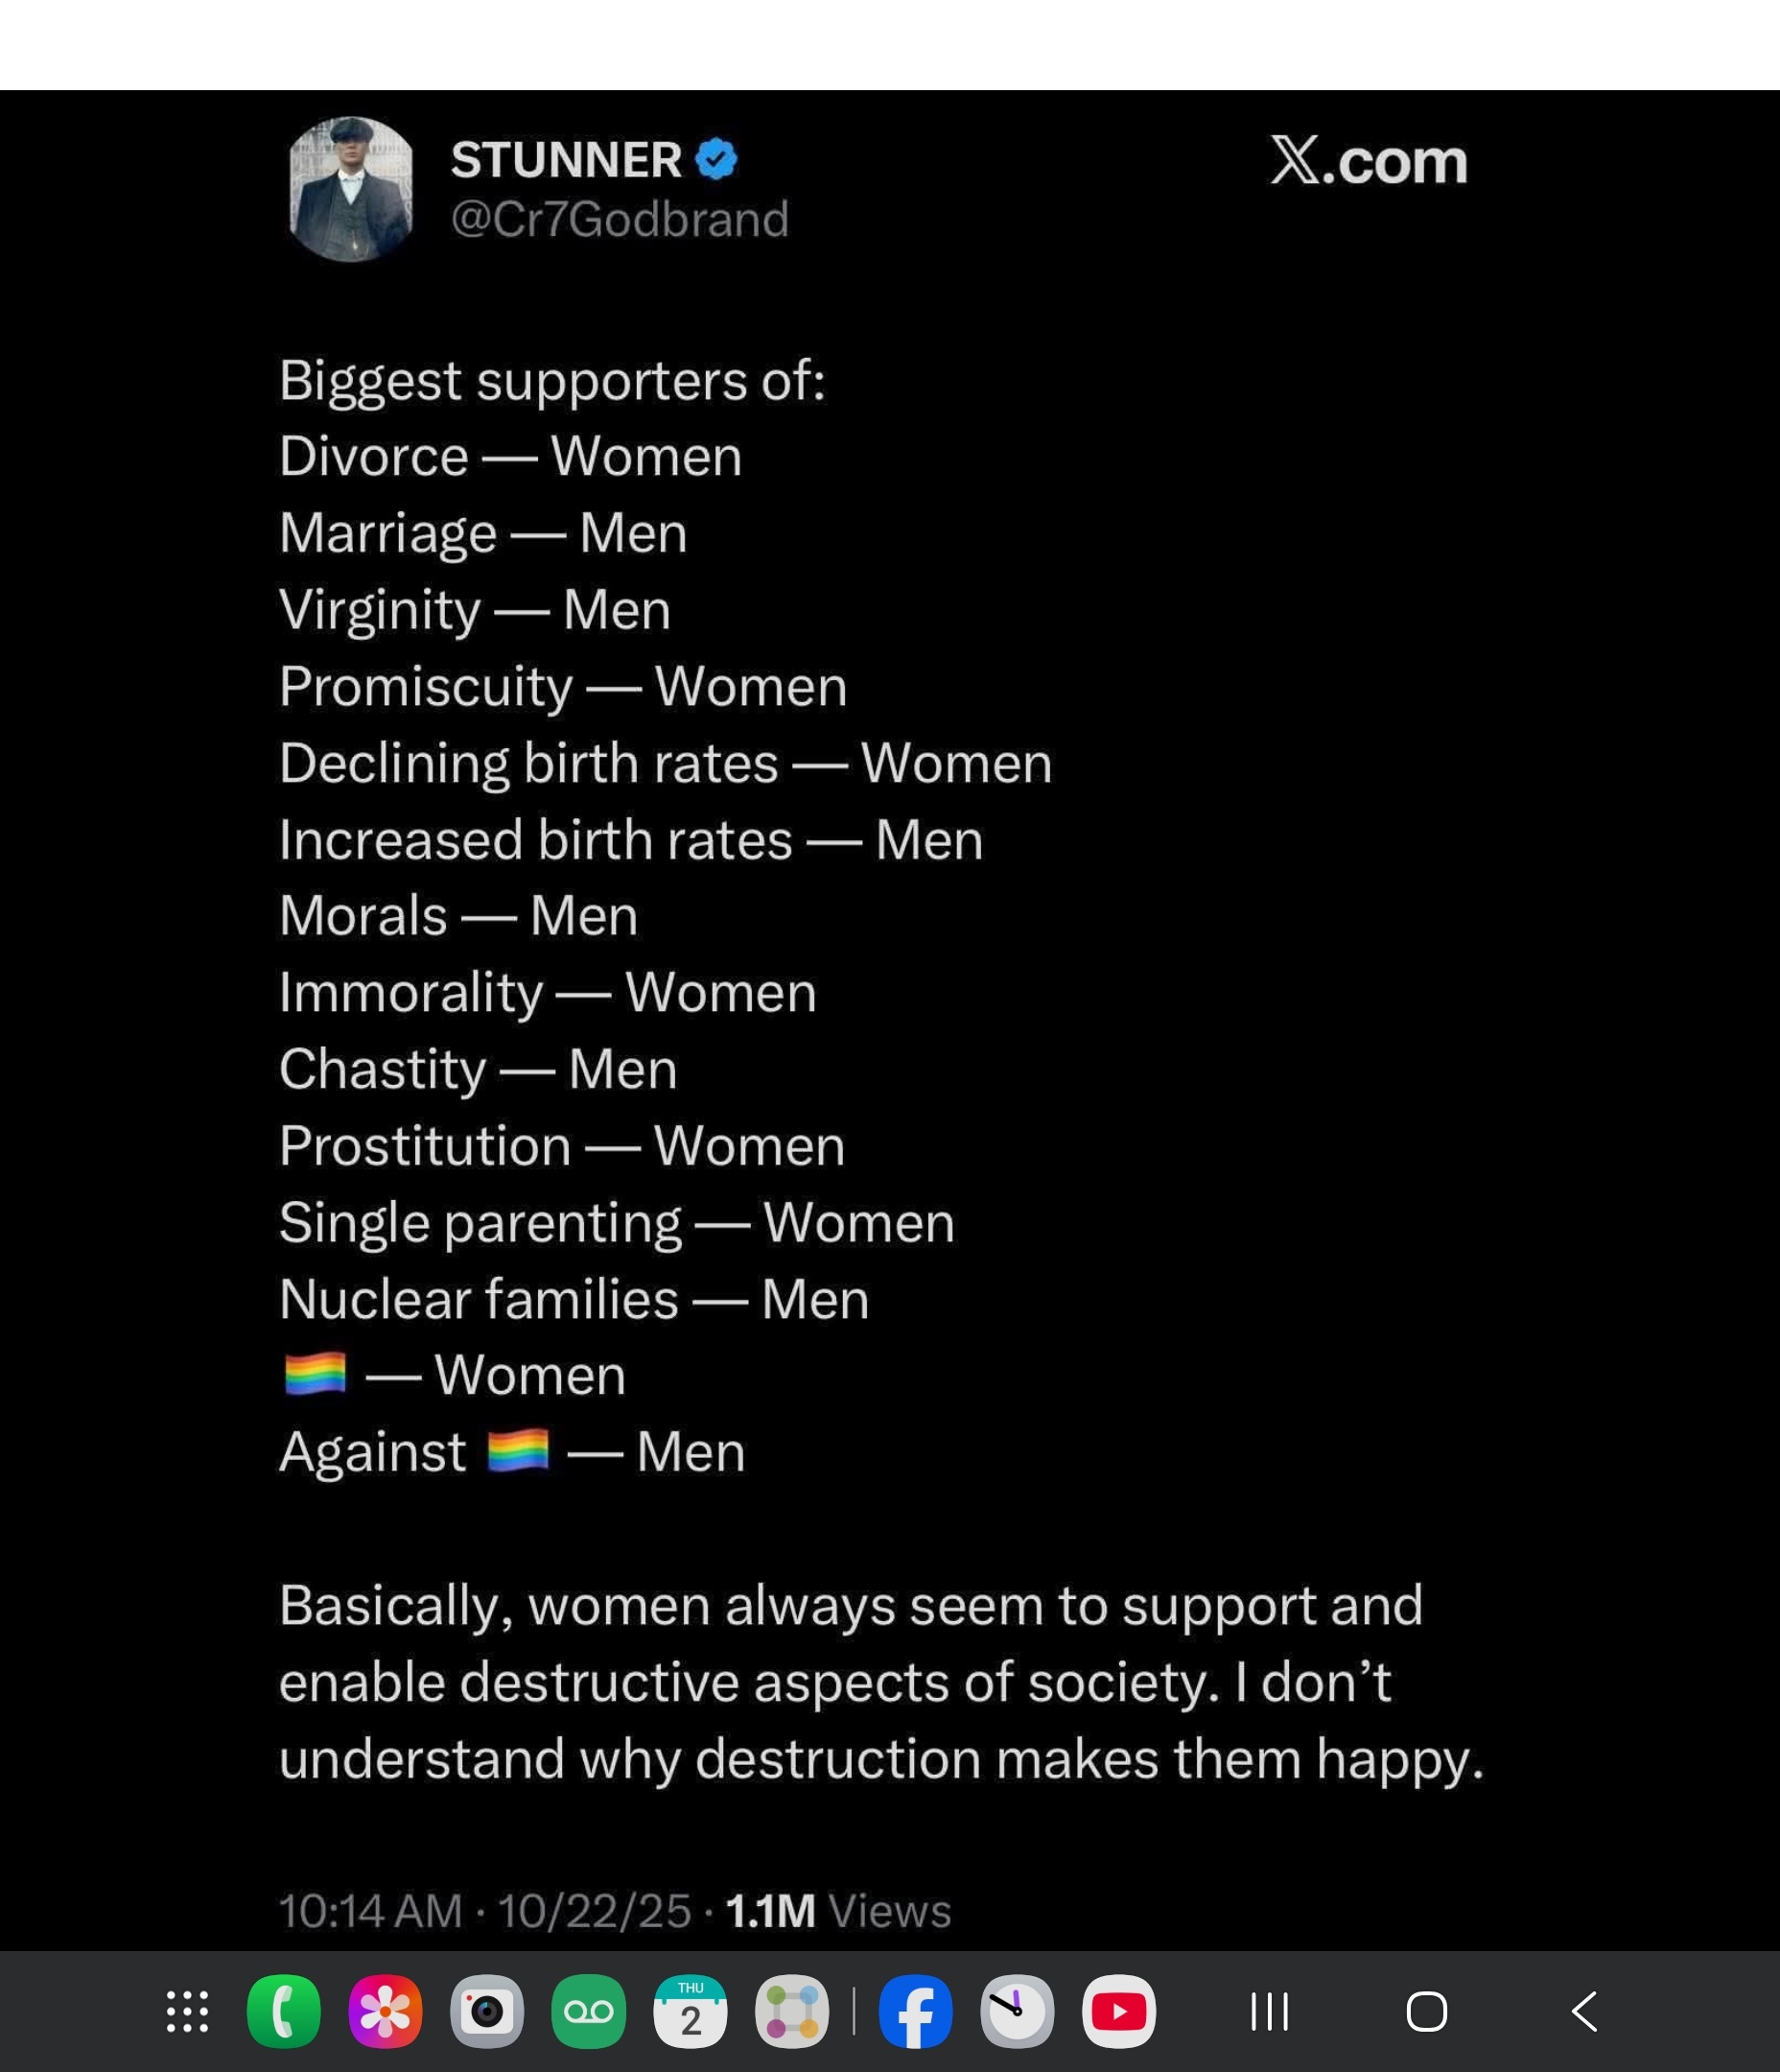Viewport: 1780px width, 2072px height.
Task: Launch the Camera app
Action: [487, 2011]
